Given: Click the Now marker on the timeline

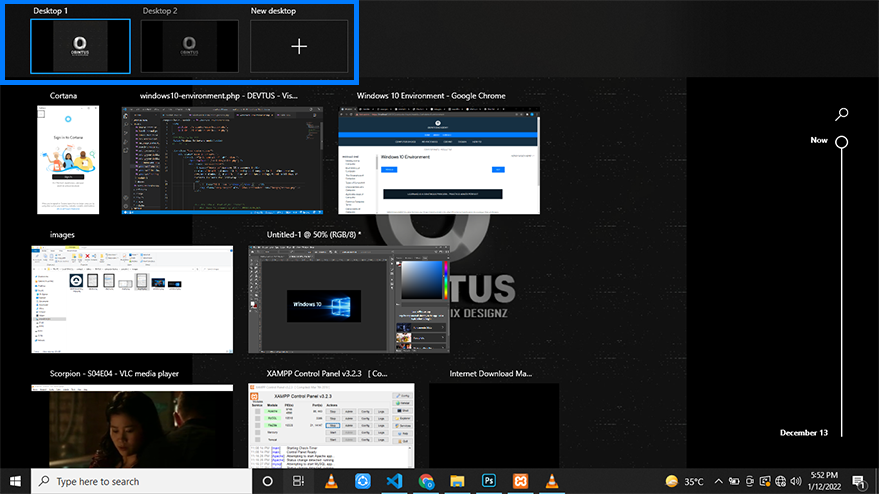Looking at the screenshot, I should [841, 142].
